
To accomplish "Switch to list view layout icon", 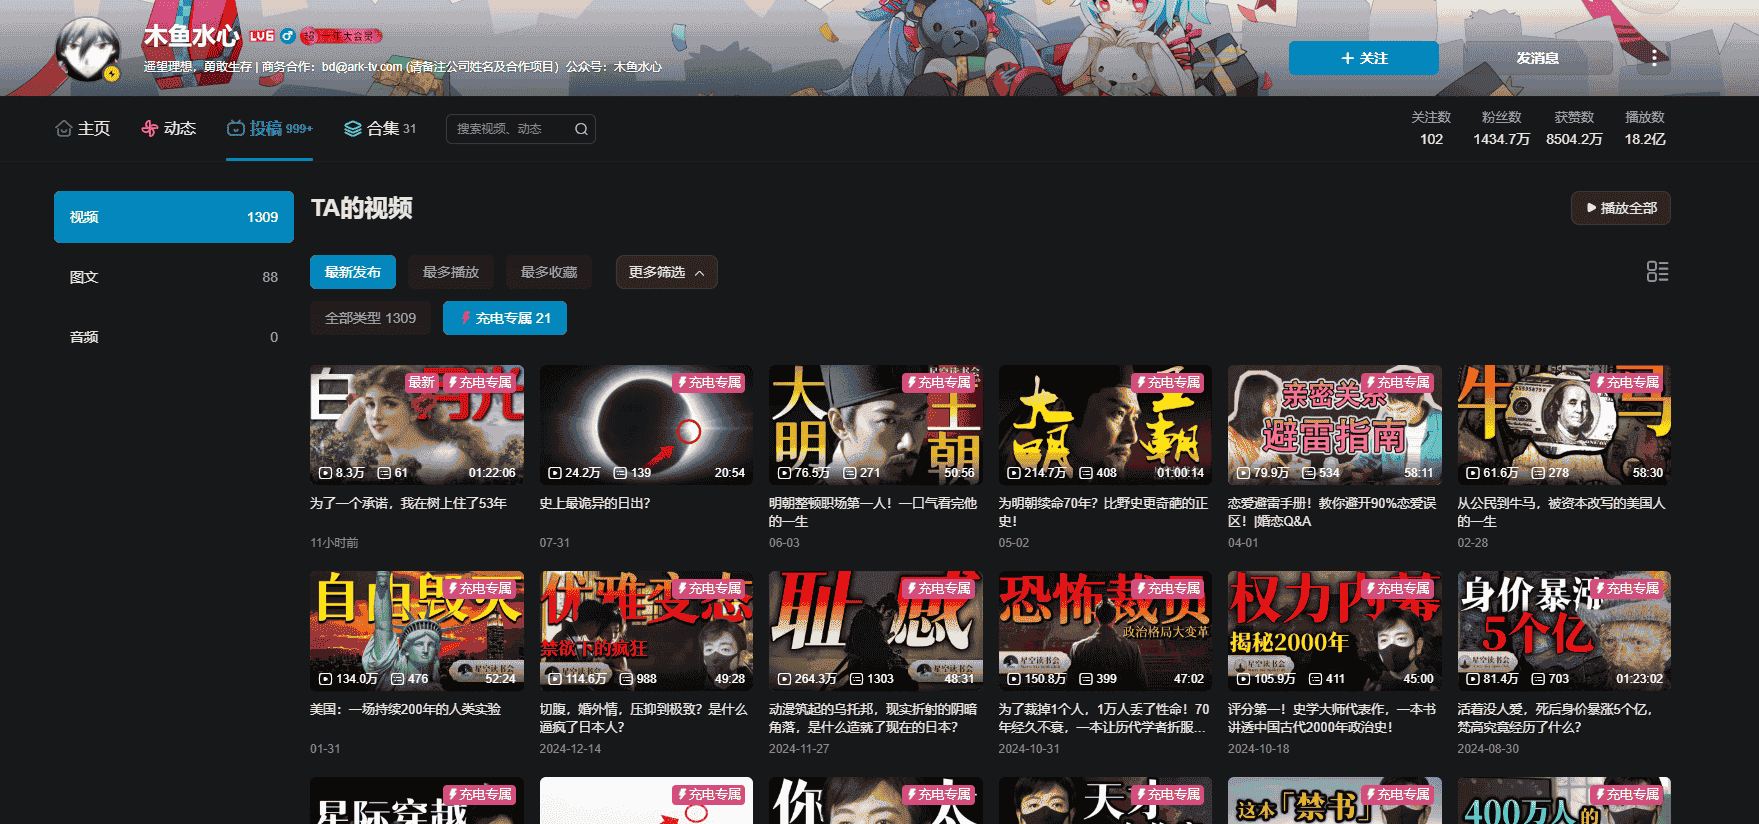I will pyautogui.click(x=1657, y=272).
